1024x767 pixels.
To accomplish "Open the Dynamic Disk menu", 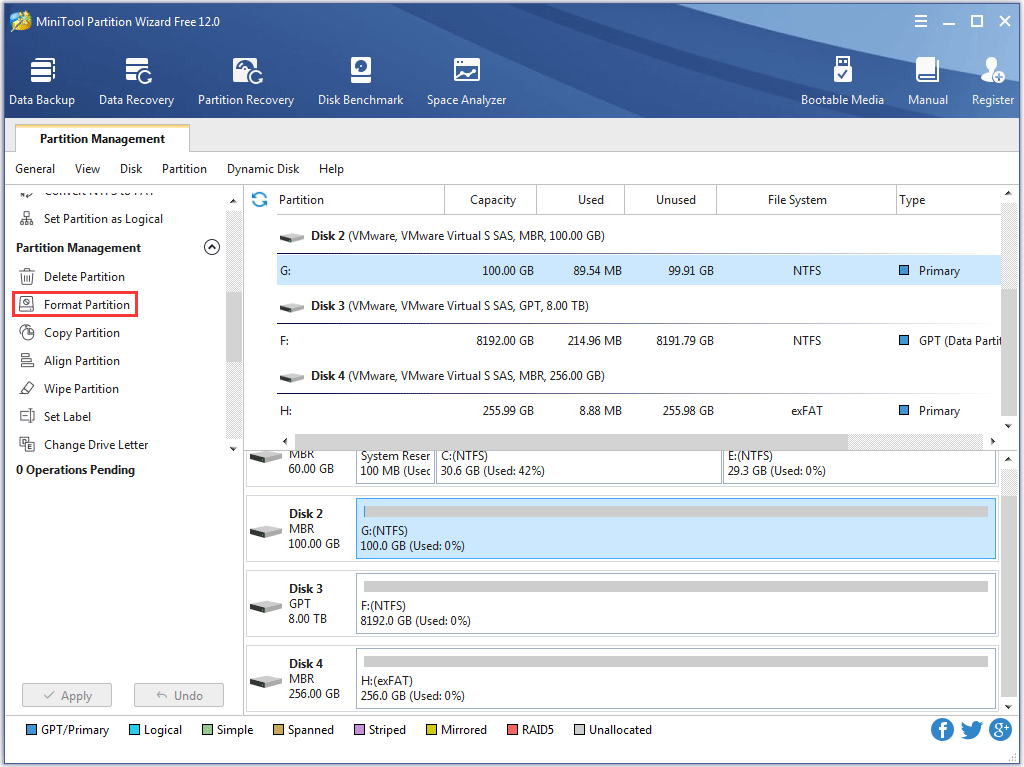I will [x=263, y=169].
